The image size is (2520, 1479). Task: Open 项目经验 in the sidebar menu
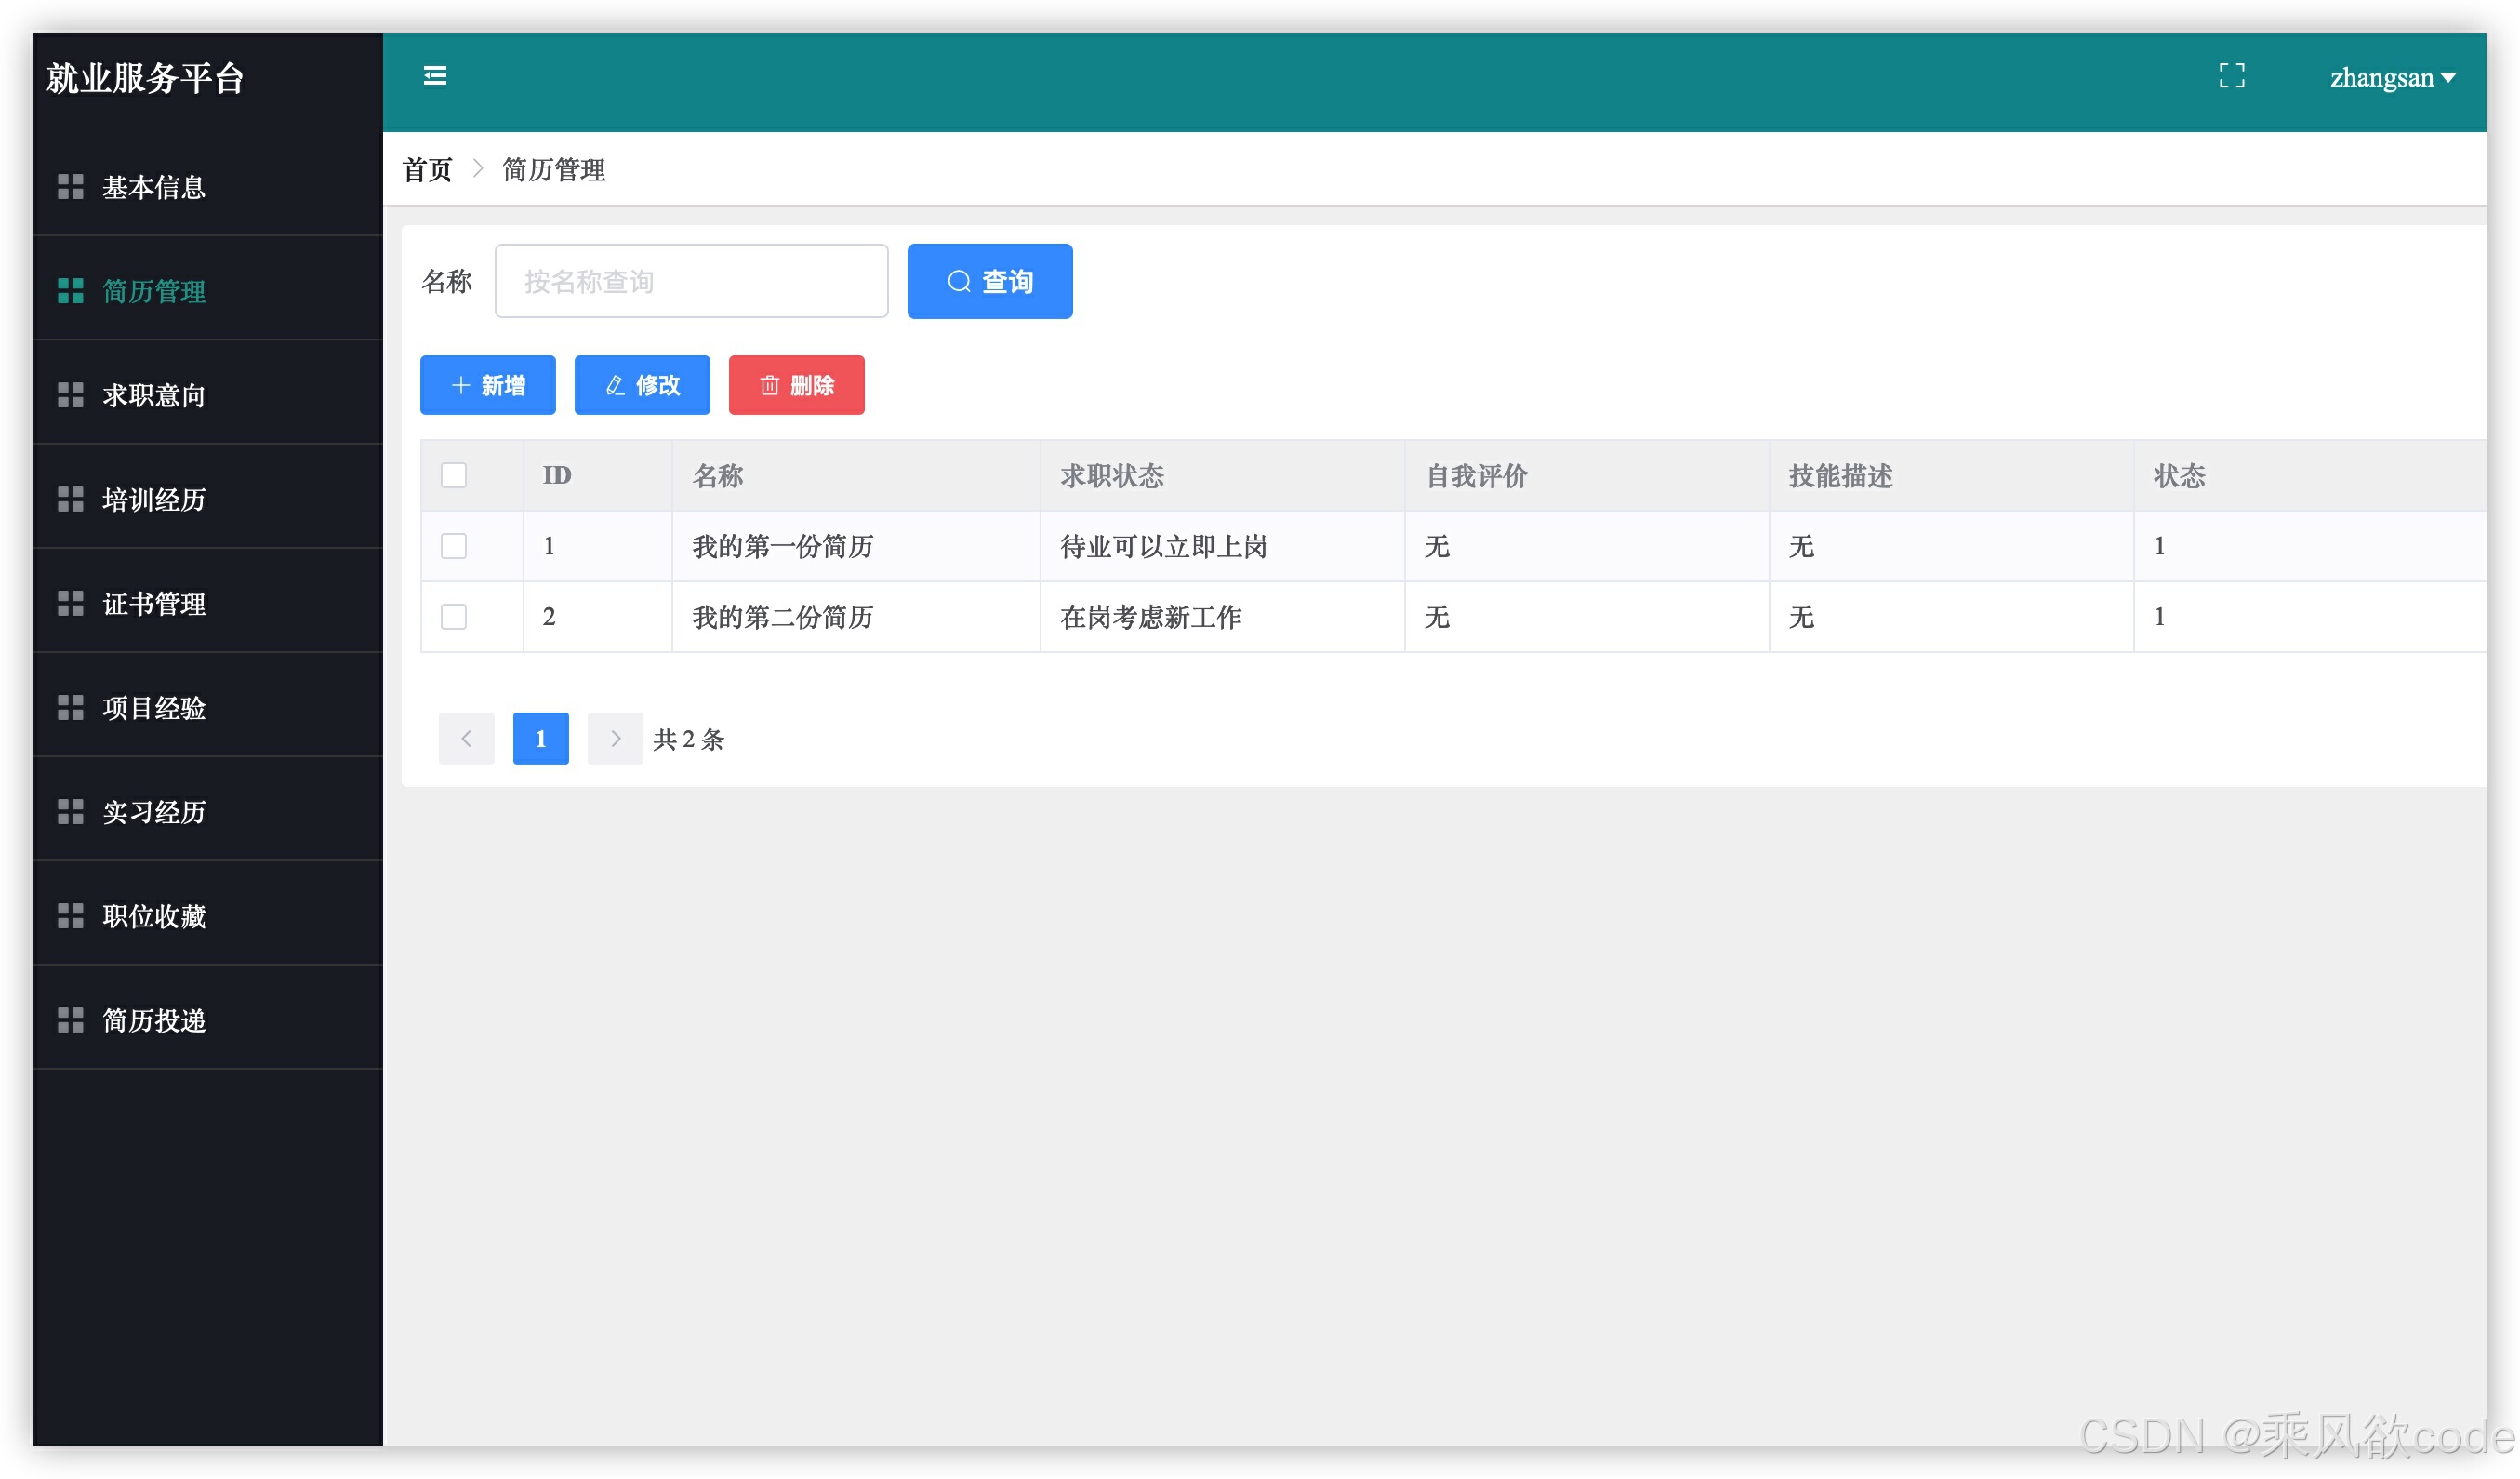(154, 708)
